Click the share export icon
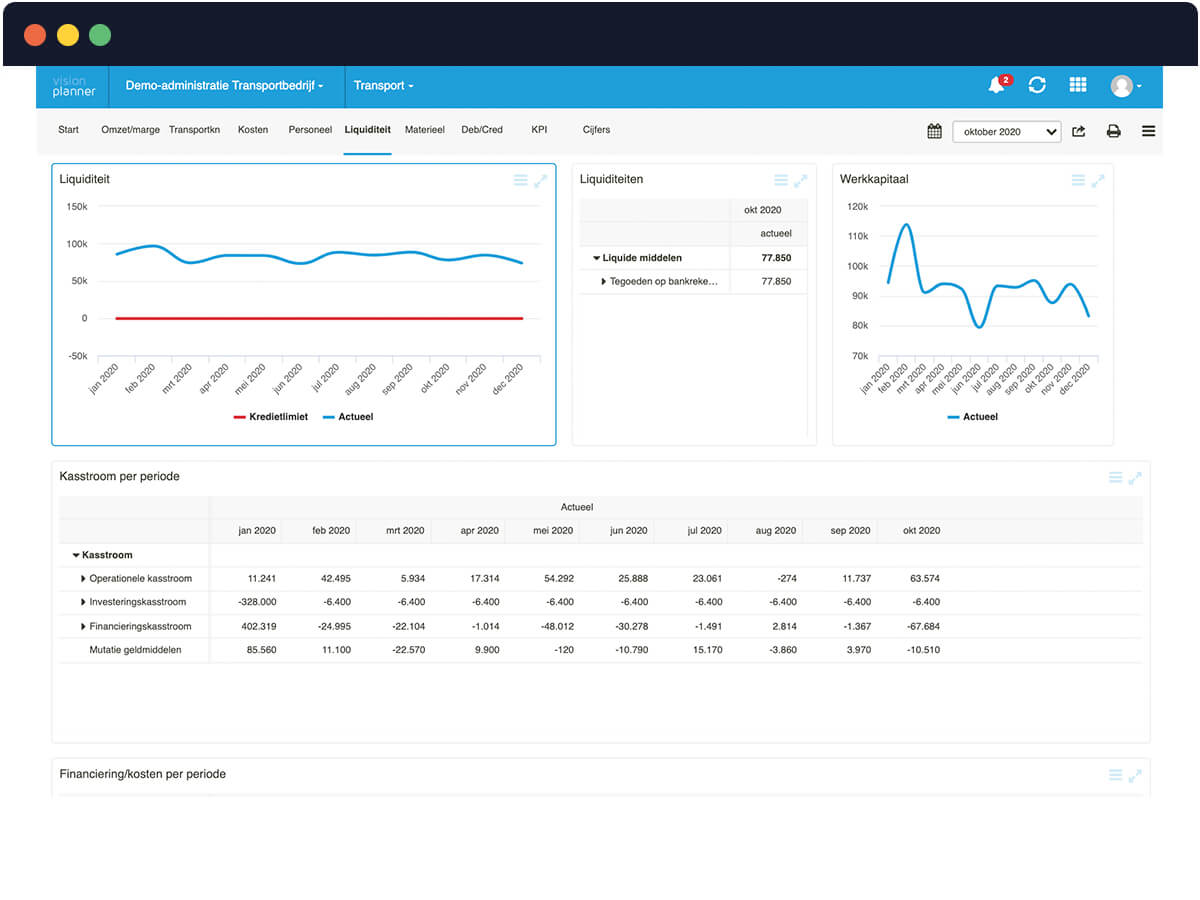The width and height of the screenshot is (1200, 900). pos(1079,131)
